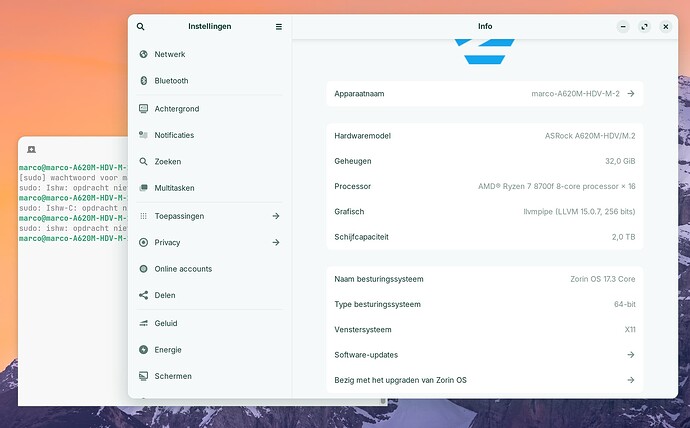Click the '64-bit' OS type value

(x=625, y=304)
